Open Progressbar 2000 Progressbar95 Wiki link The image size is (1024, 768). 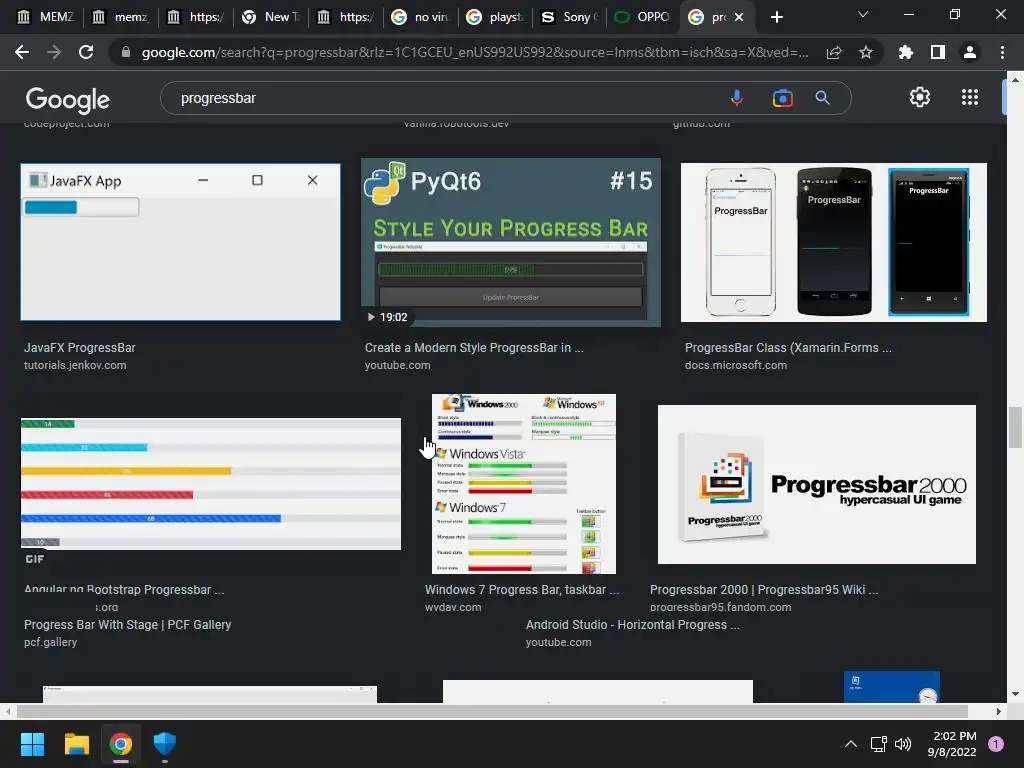click(x=764, y=590)
